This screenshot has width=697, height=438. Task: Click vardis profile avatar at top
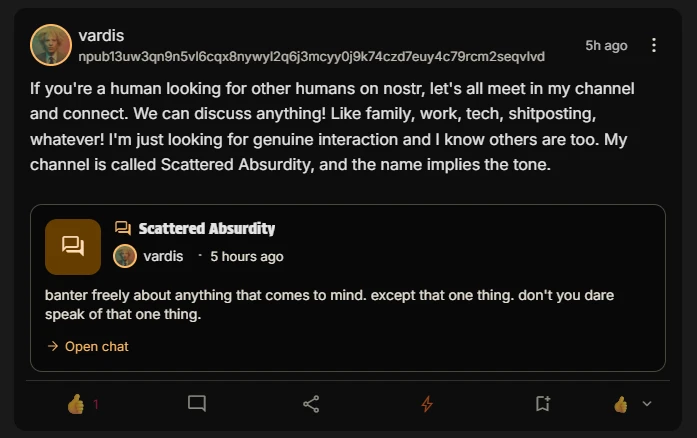click(51, 45)
